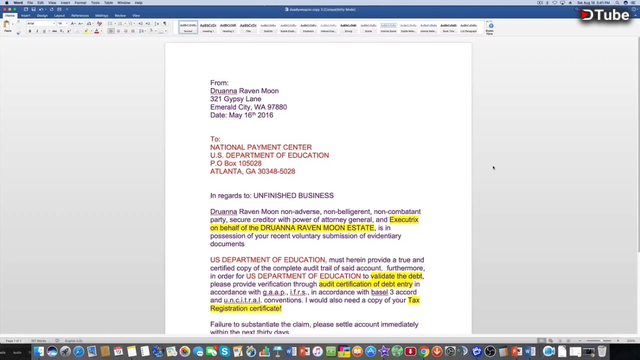The width and height of the screenshot is (640, 360).
Task: Click the shading paint bucket icon
Action: pos(151,30)
